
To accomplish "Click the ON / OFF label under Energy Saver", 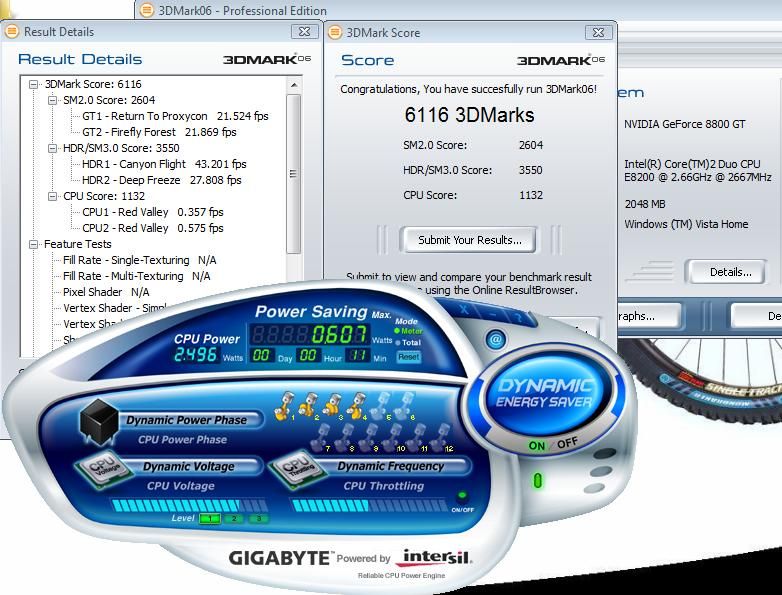I will [553, 444].
